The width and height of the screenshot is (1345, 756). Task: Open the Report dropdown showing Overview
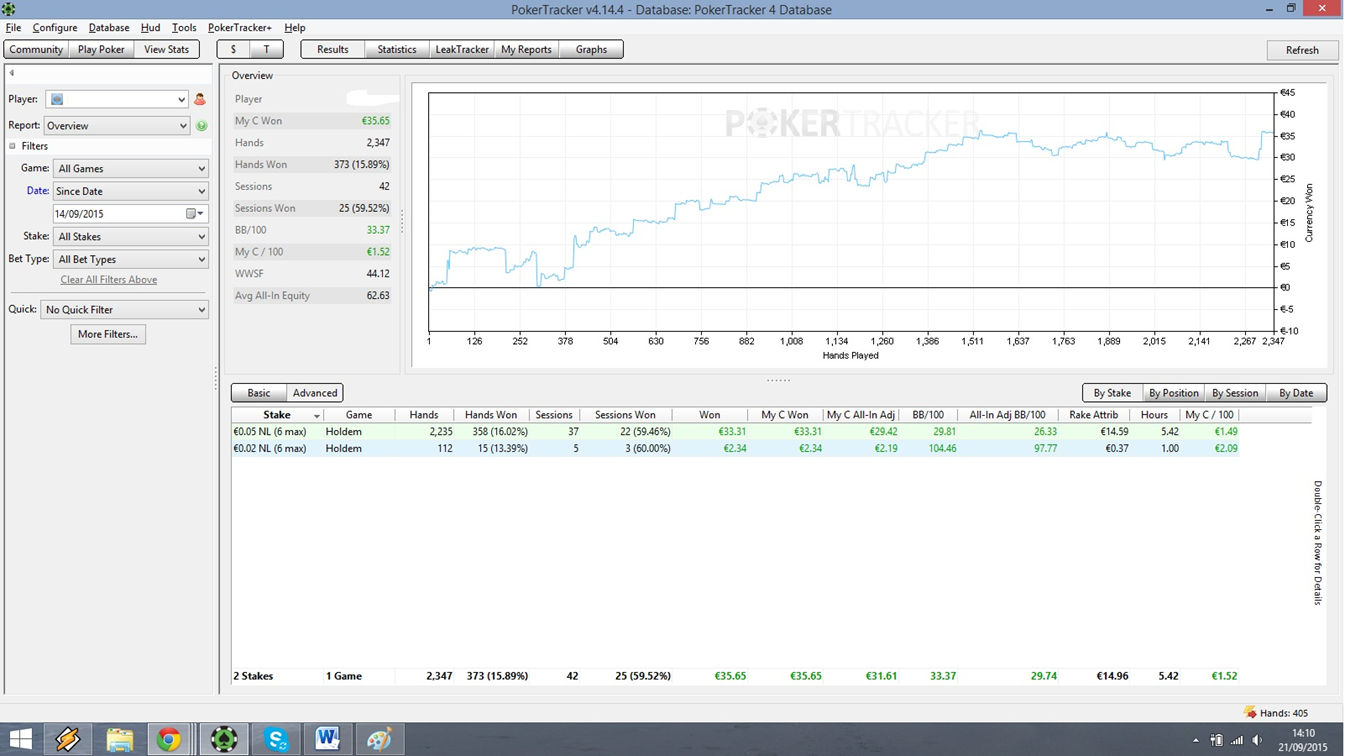(117, 126)
